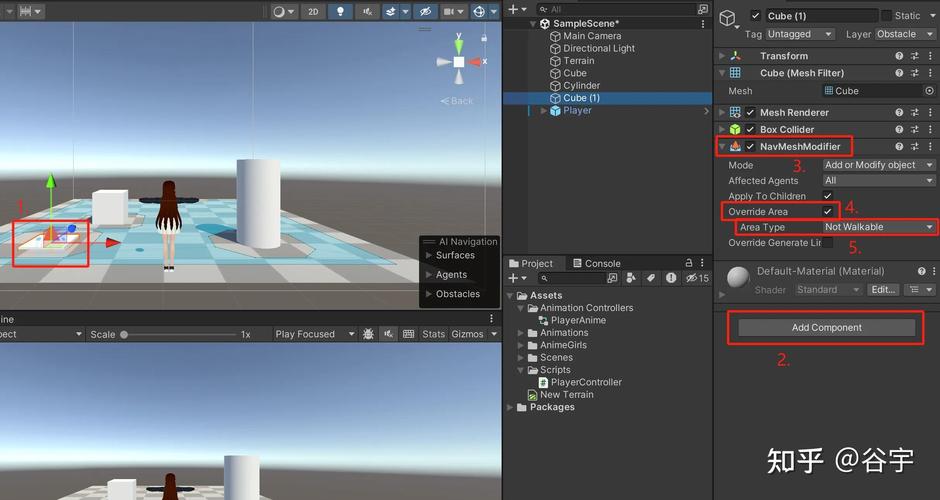Toggle hidden packages count eye icon

click(697, 278)
